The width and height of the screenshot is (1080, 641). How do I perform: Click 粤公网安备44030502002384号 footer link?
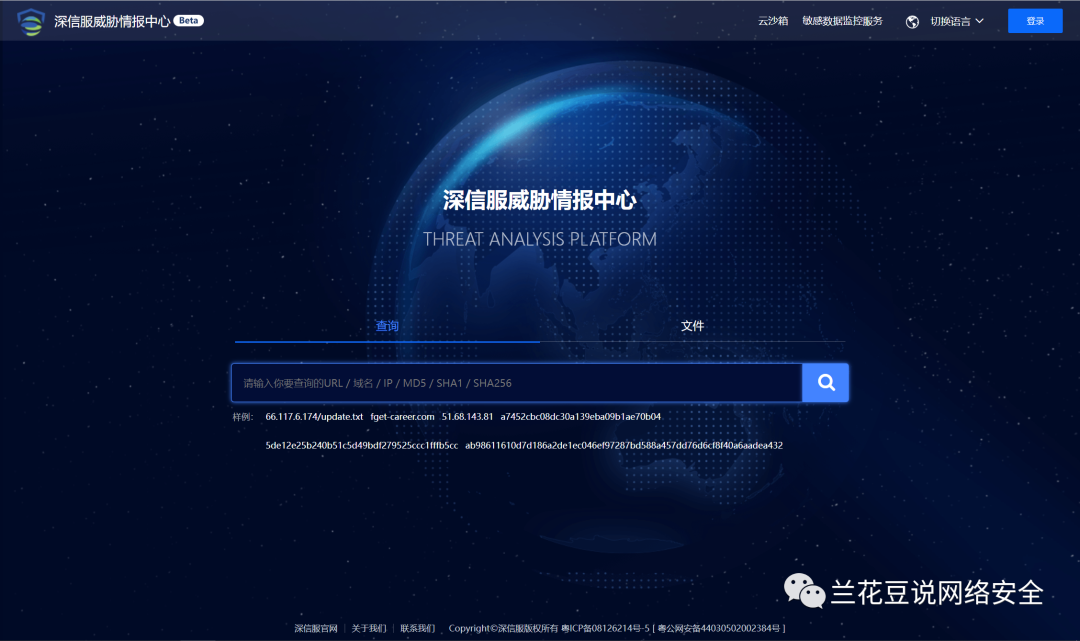[719, 629]
